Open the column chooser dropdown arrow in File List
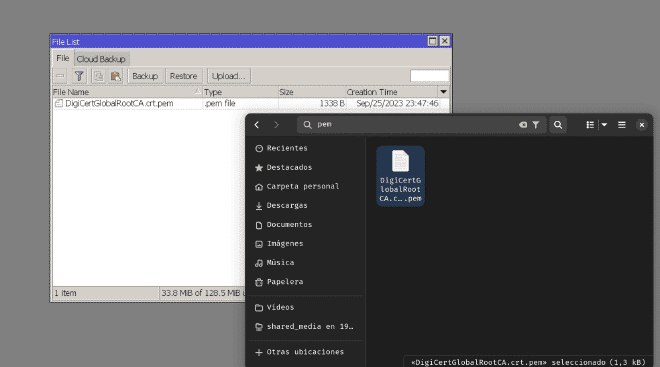The width and height of the screenshot is (660, 367). coord(443,92)
